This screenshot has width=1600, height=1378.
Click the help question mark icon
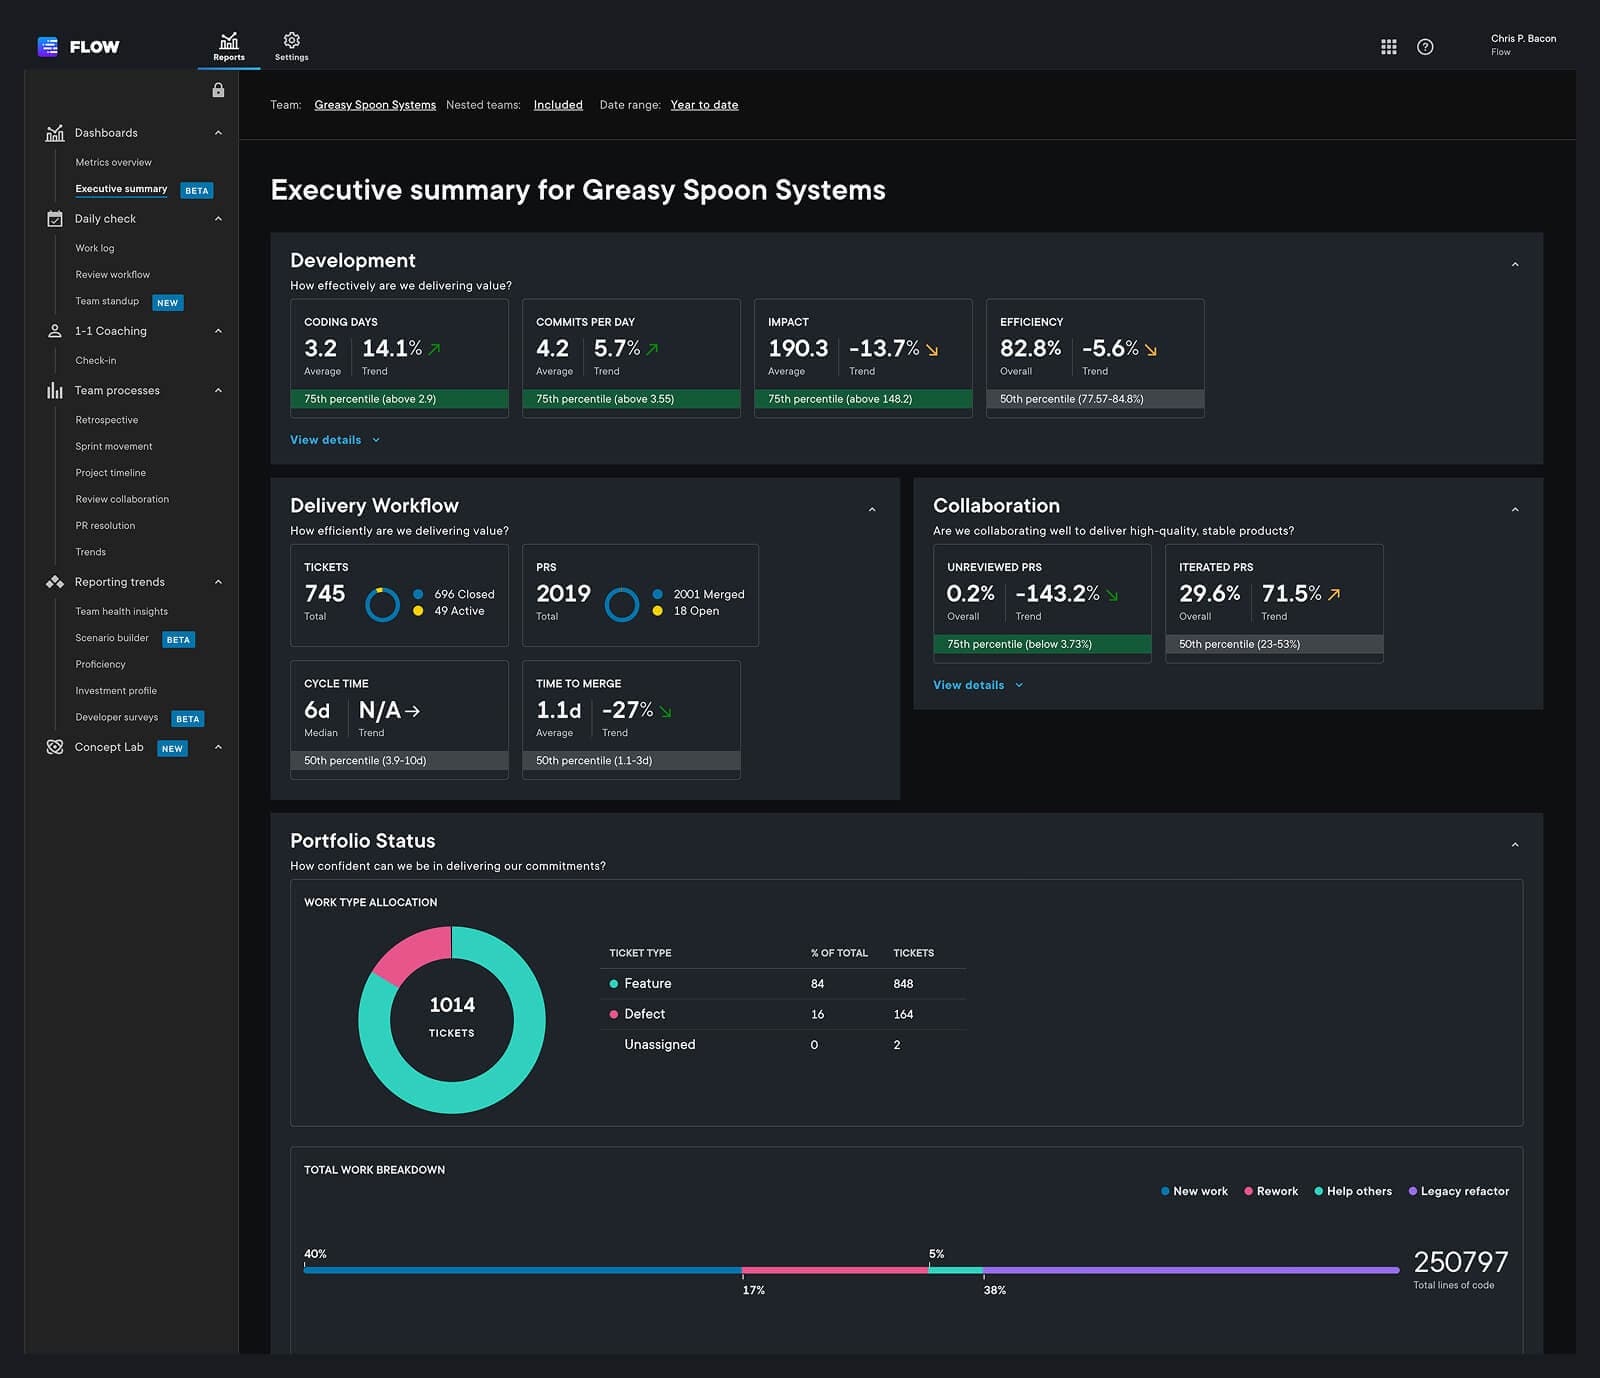[1425, 47]
